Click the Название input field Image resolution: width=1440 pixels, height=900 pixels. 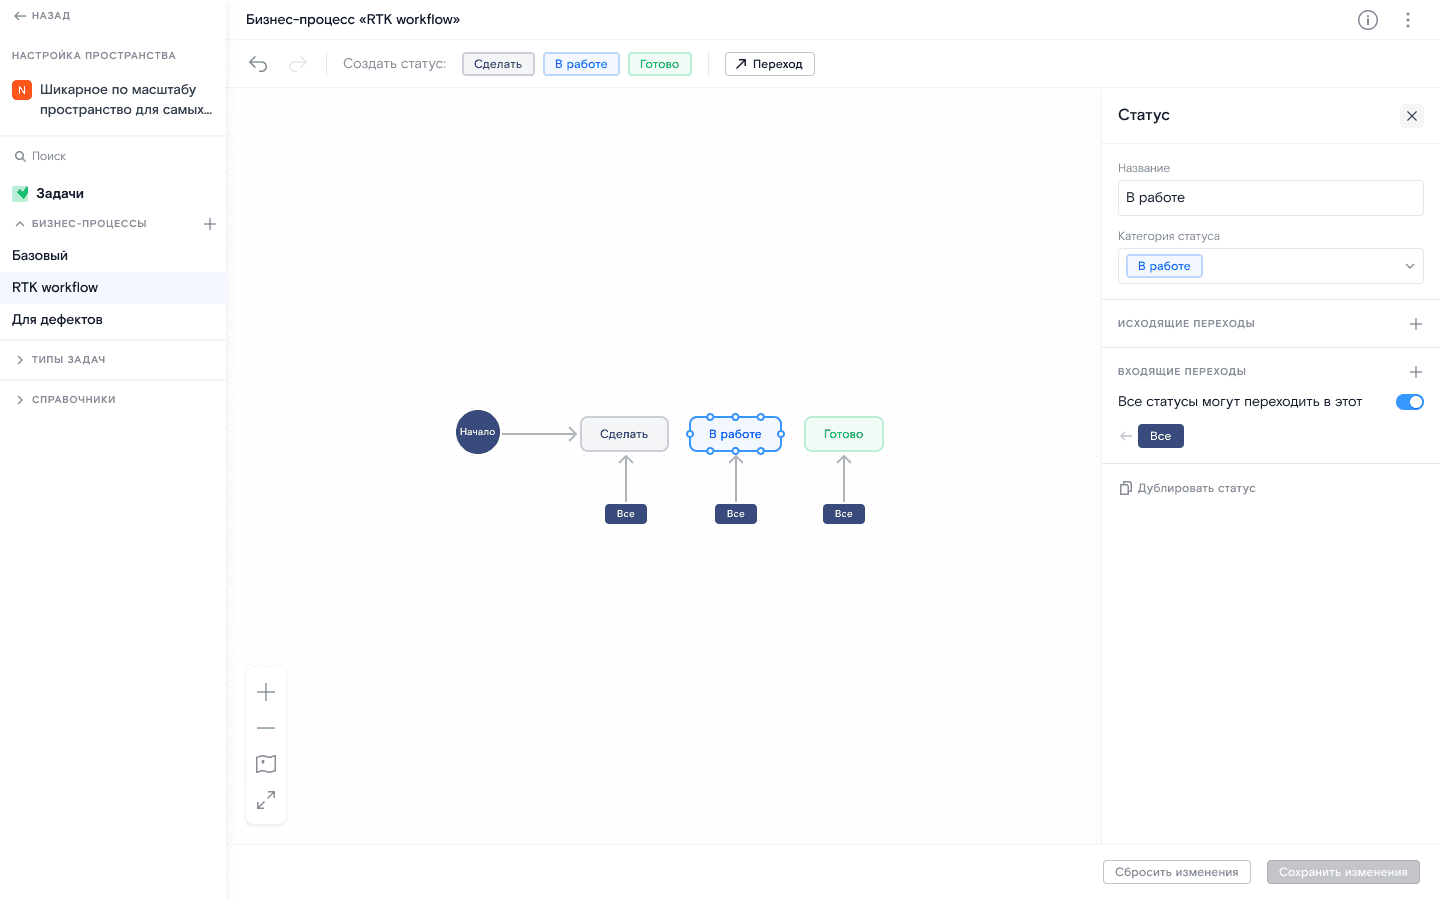coord(1271,198)
